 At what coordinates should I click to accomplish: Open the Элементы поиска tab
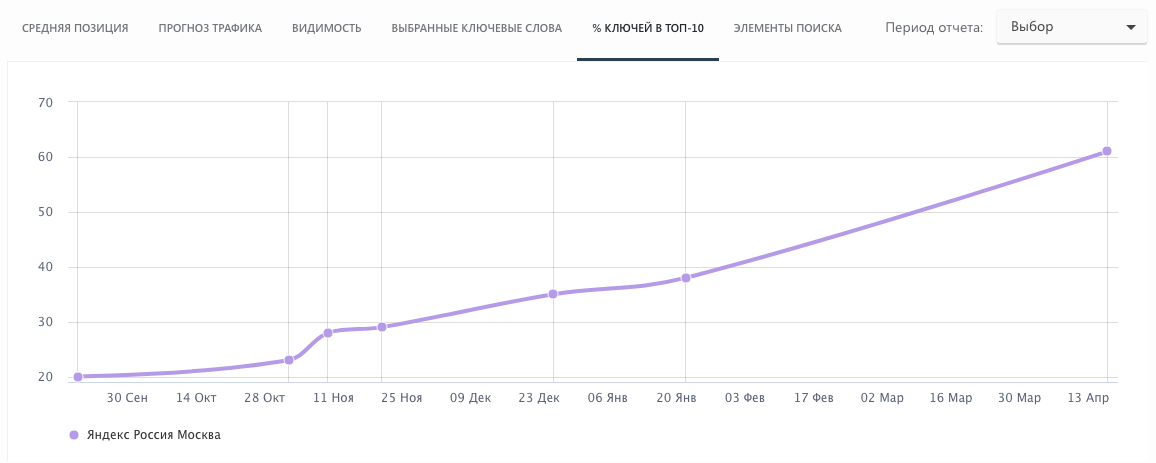(787, 28)
